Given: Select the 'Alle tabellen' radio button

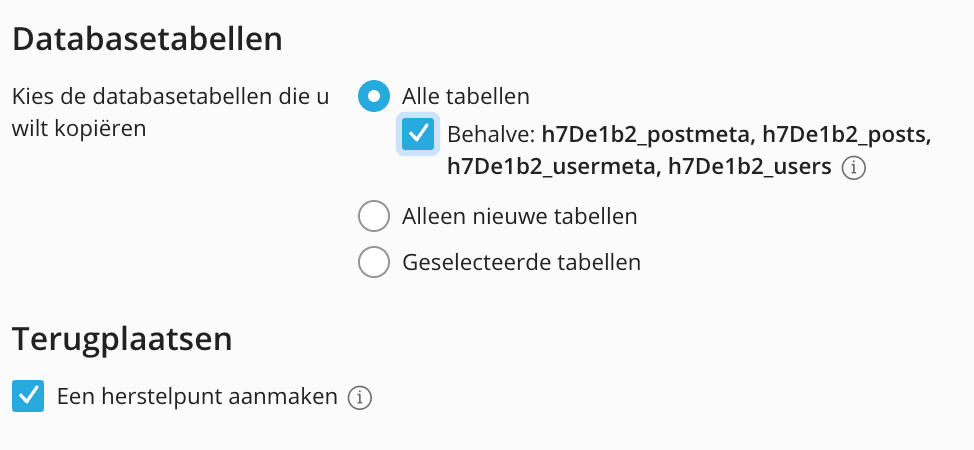Looking at the screenshot, I should coord(373,97).
